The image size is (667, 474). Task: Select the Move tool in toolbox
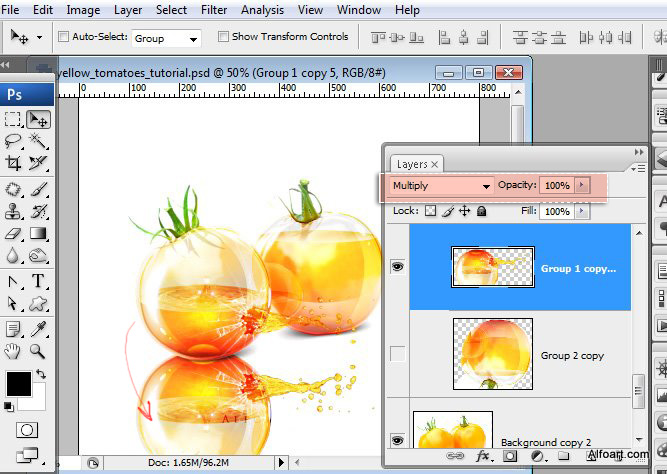pos(38,119)
